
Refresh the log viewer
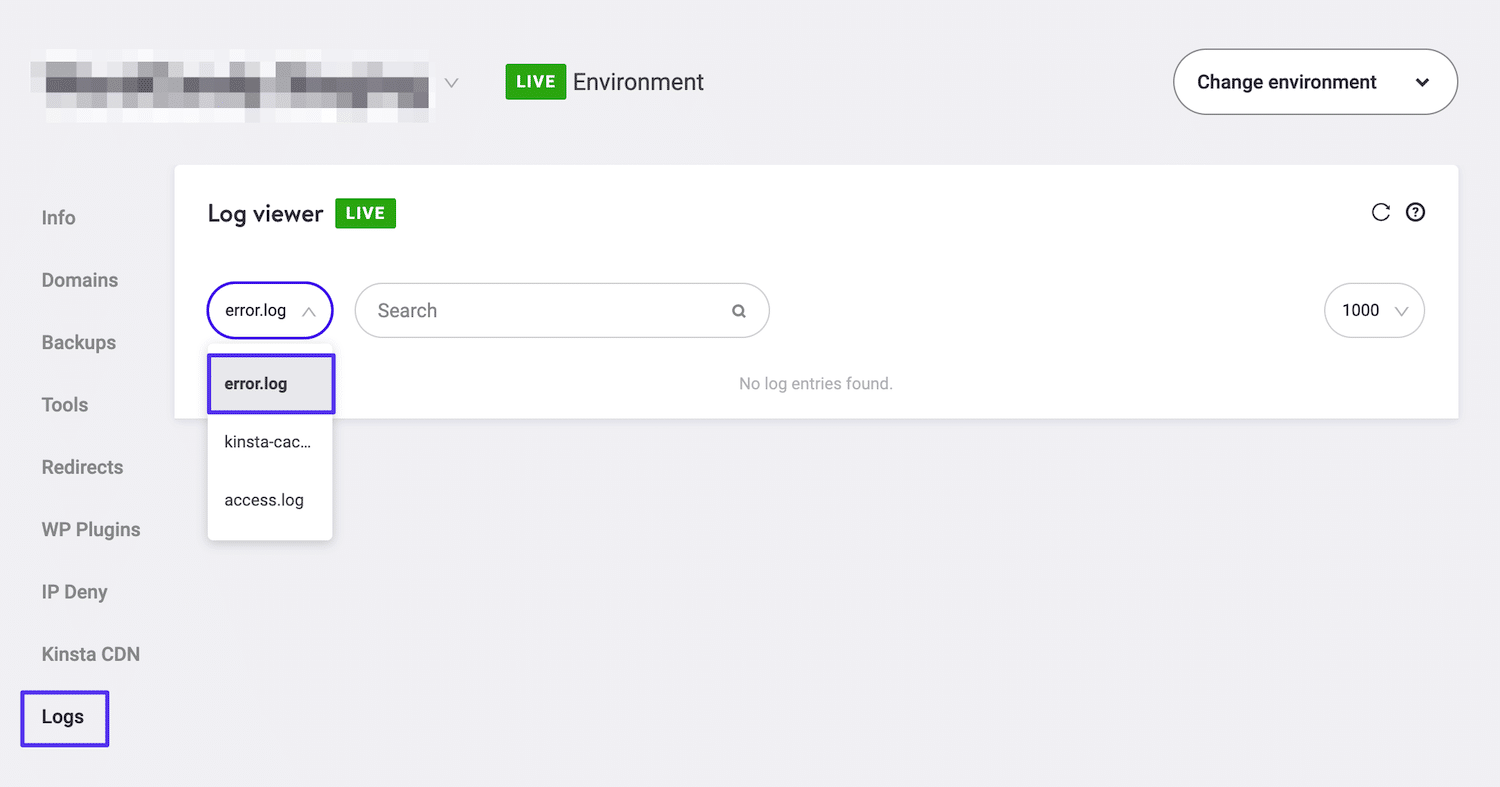coord(1381,212)
